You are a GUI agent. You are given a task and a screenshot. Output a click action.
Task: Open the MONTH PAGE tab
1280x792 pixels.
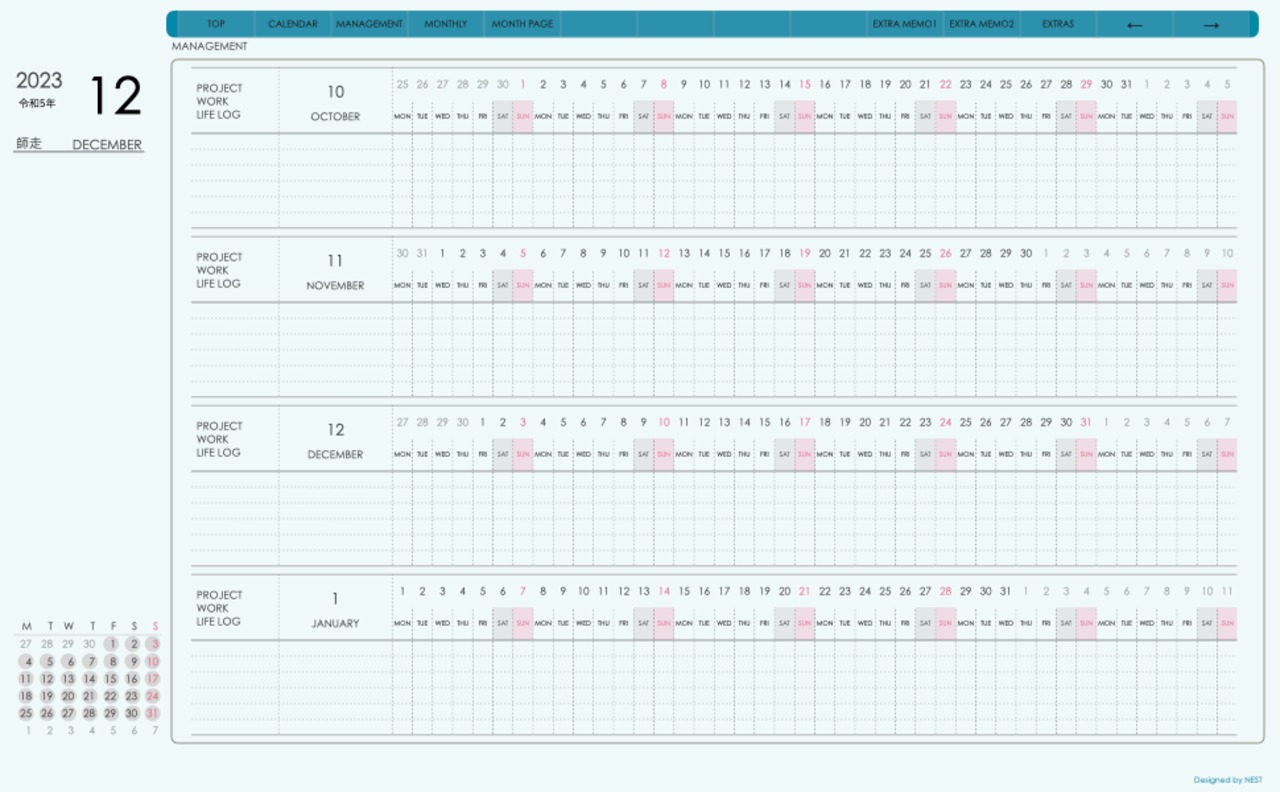[x=522, y=24]
